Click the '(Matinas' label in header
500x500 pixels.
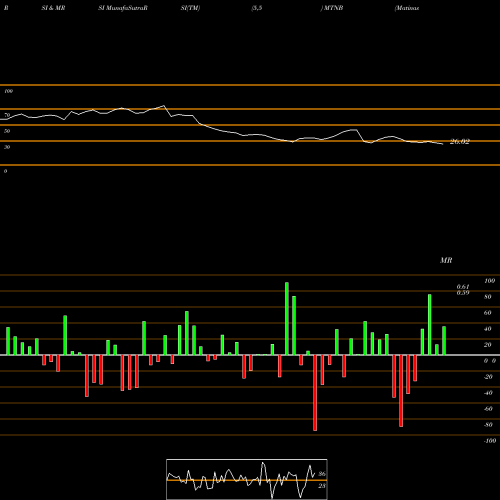click(407, 8)
